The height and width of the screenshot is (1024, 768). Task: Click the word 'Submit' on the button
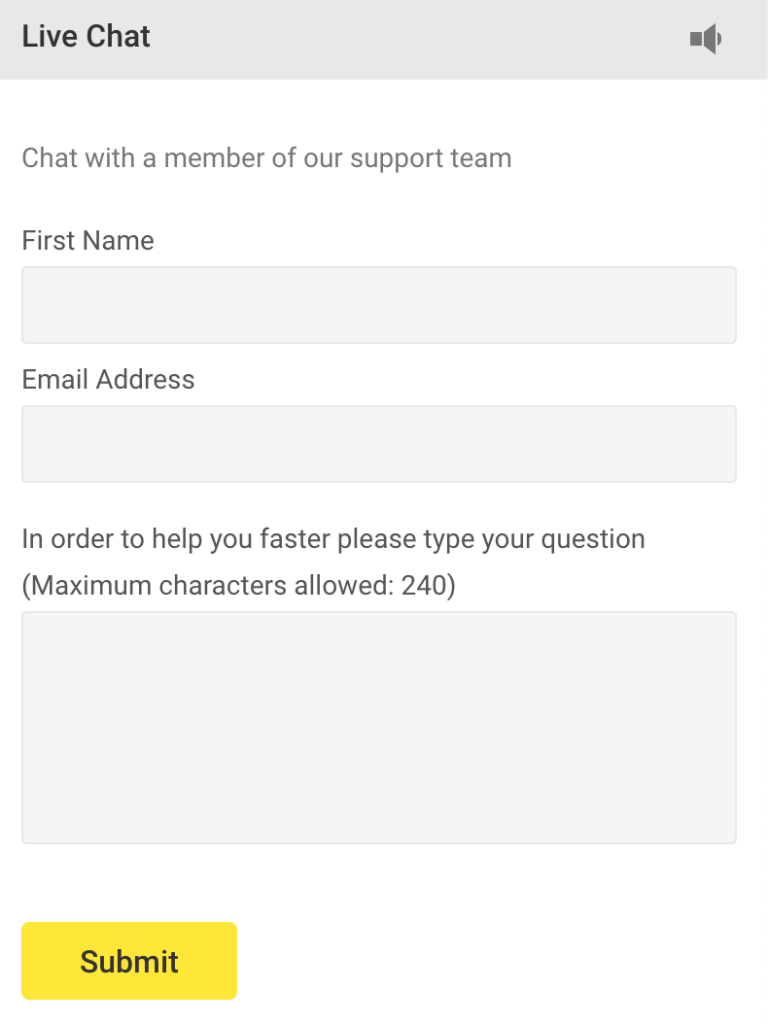129,962
